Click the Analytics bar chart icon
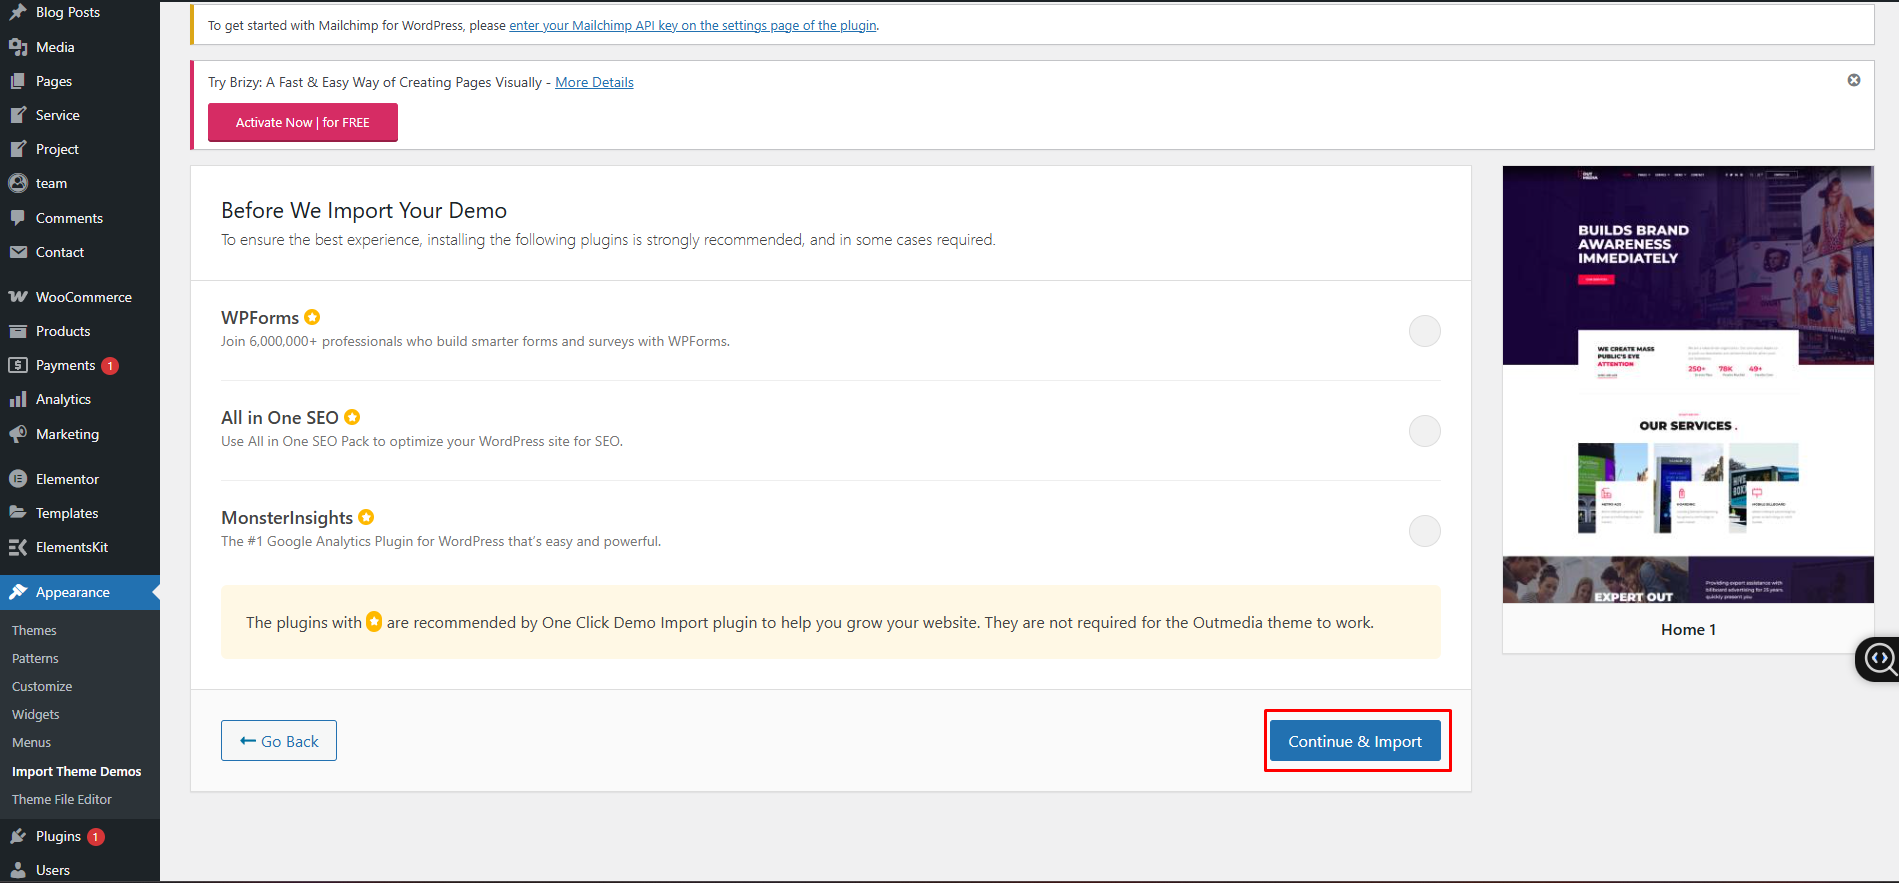The width and height of the screenshot is (1899, 883). [x=18, y=399]
